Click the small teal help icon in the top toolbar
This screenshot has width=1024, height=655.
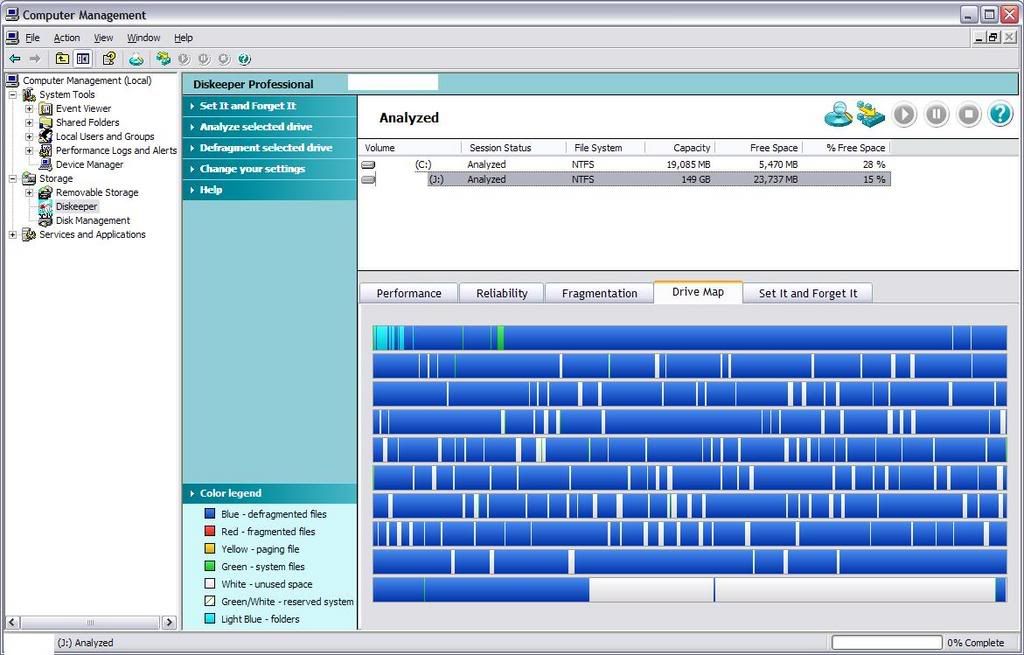(244, 59)
